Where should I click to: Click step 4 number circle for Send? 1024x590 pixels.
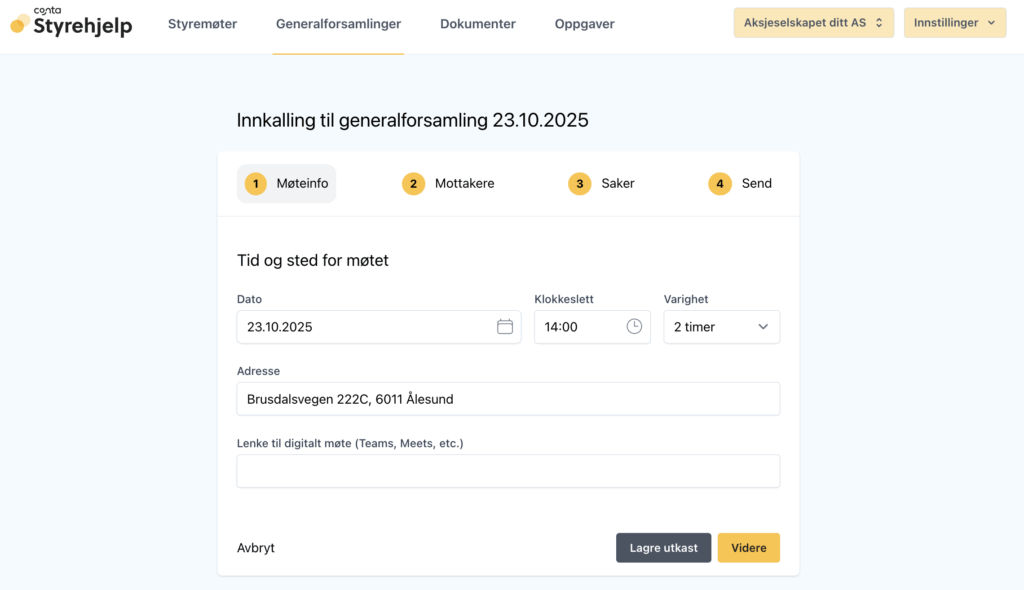click(720, 184)
